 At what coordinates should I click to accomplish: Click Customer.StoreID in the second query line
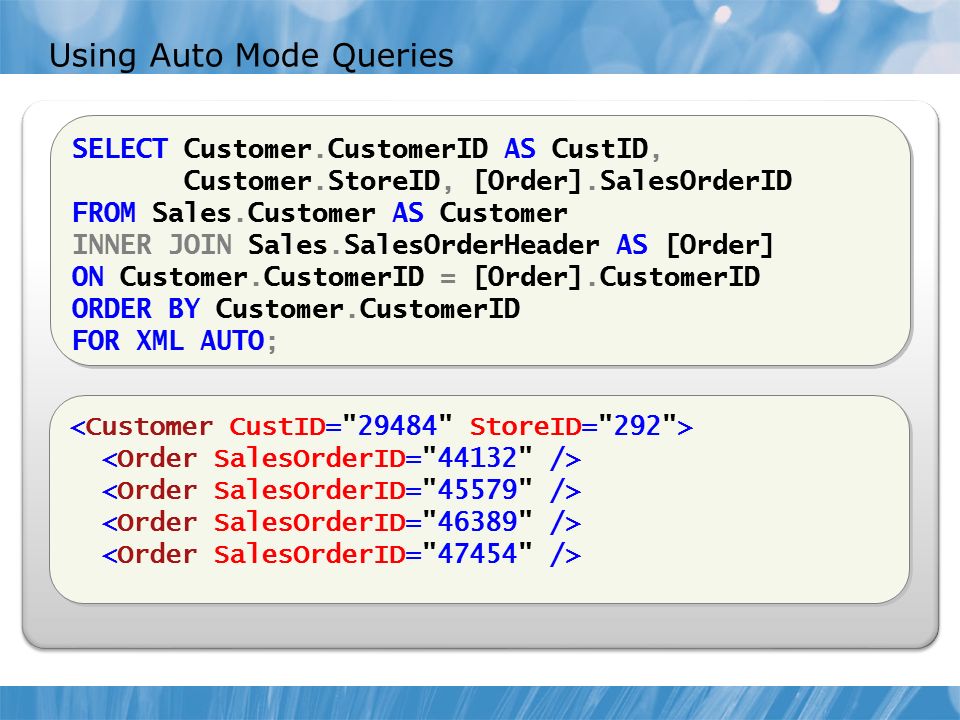[312, 181]
